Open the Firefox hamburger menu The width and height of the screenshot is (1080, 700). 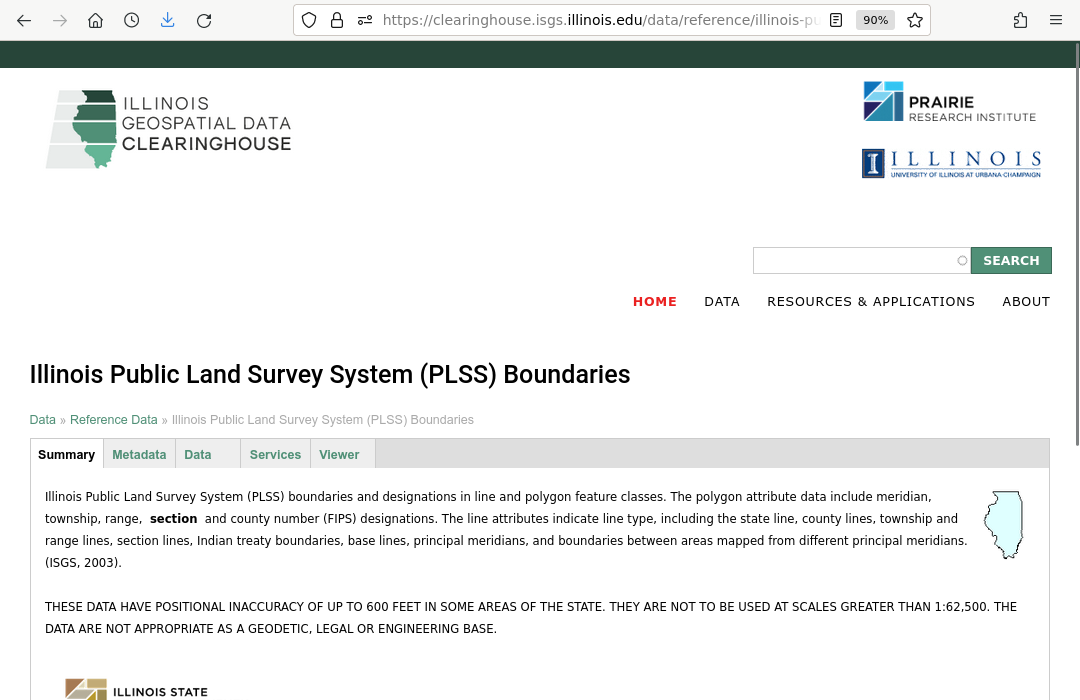(1056, 20)
